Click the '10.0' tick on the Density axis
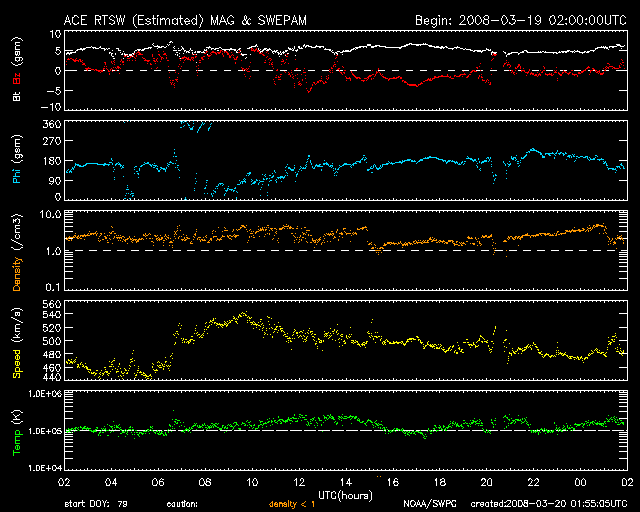 [x=51, y=214]
